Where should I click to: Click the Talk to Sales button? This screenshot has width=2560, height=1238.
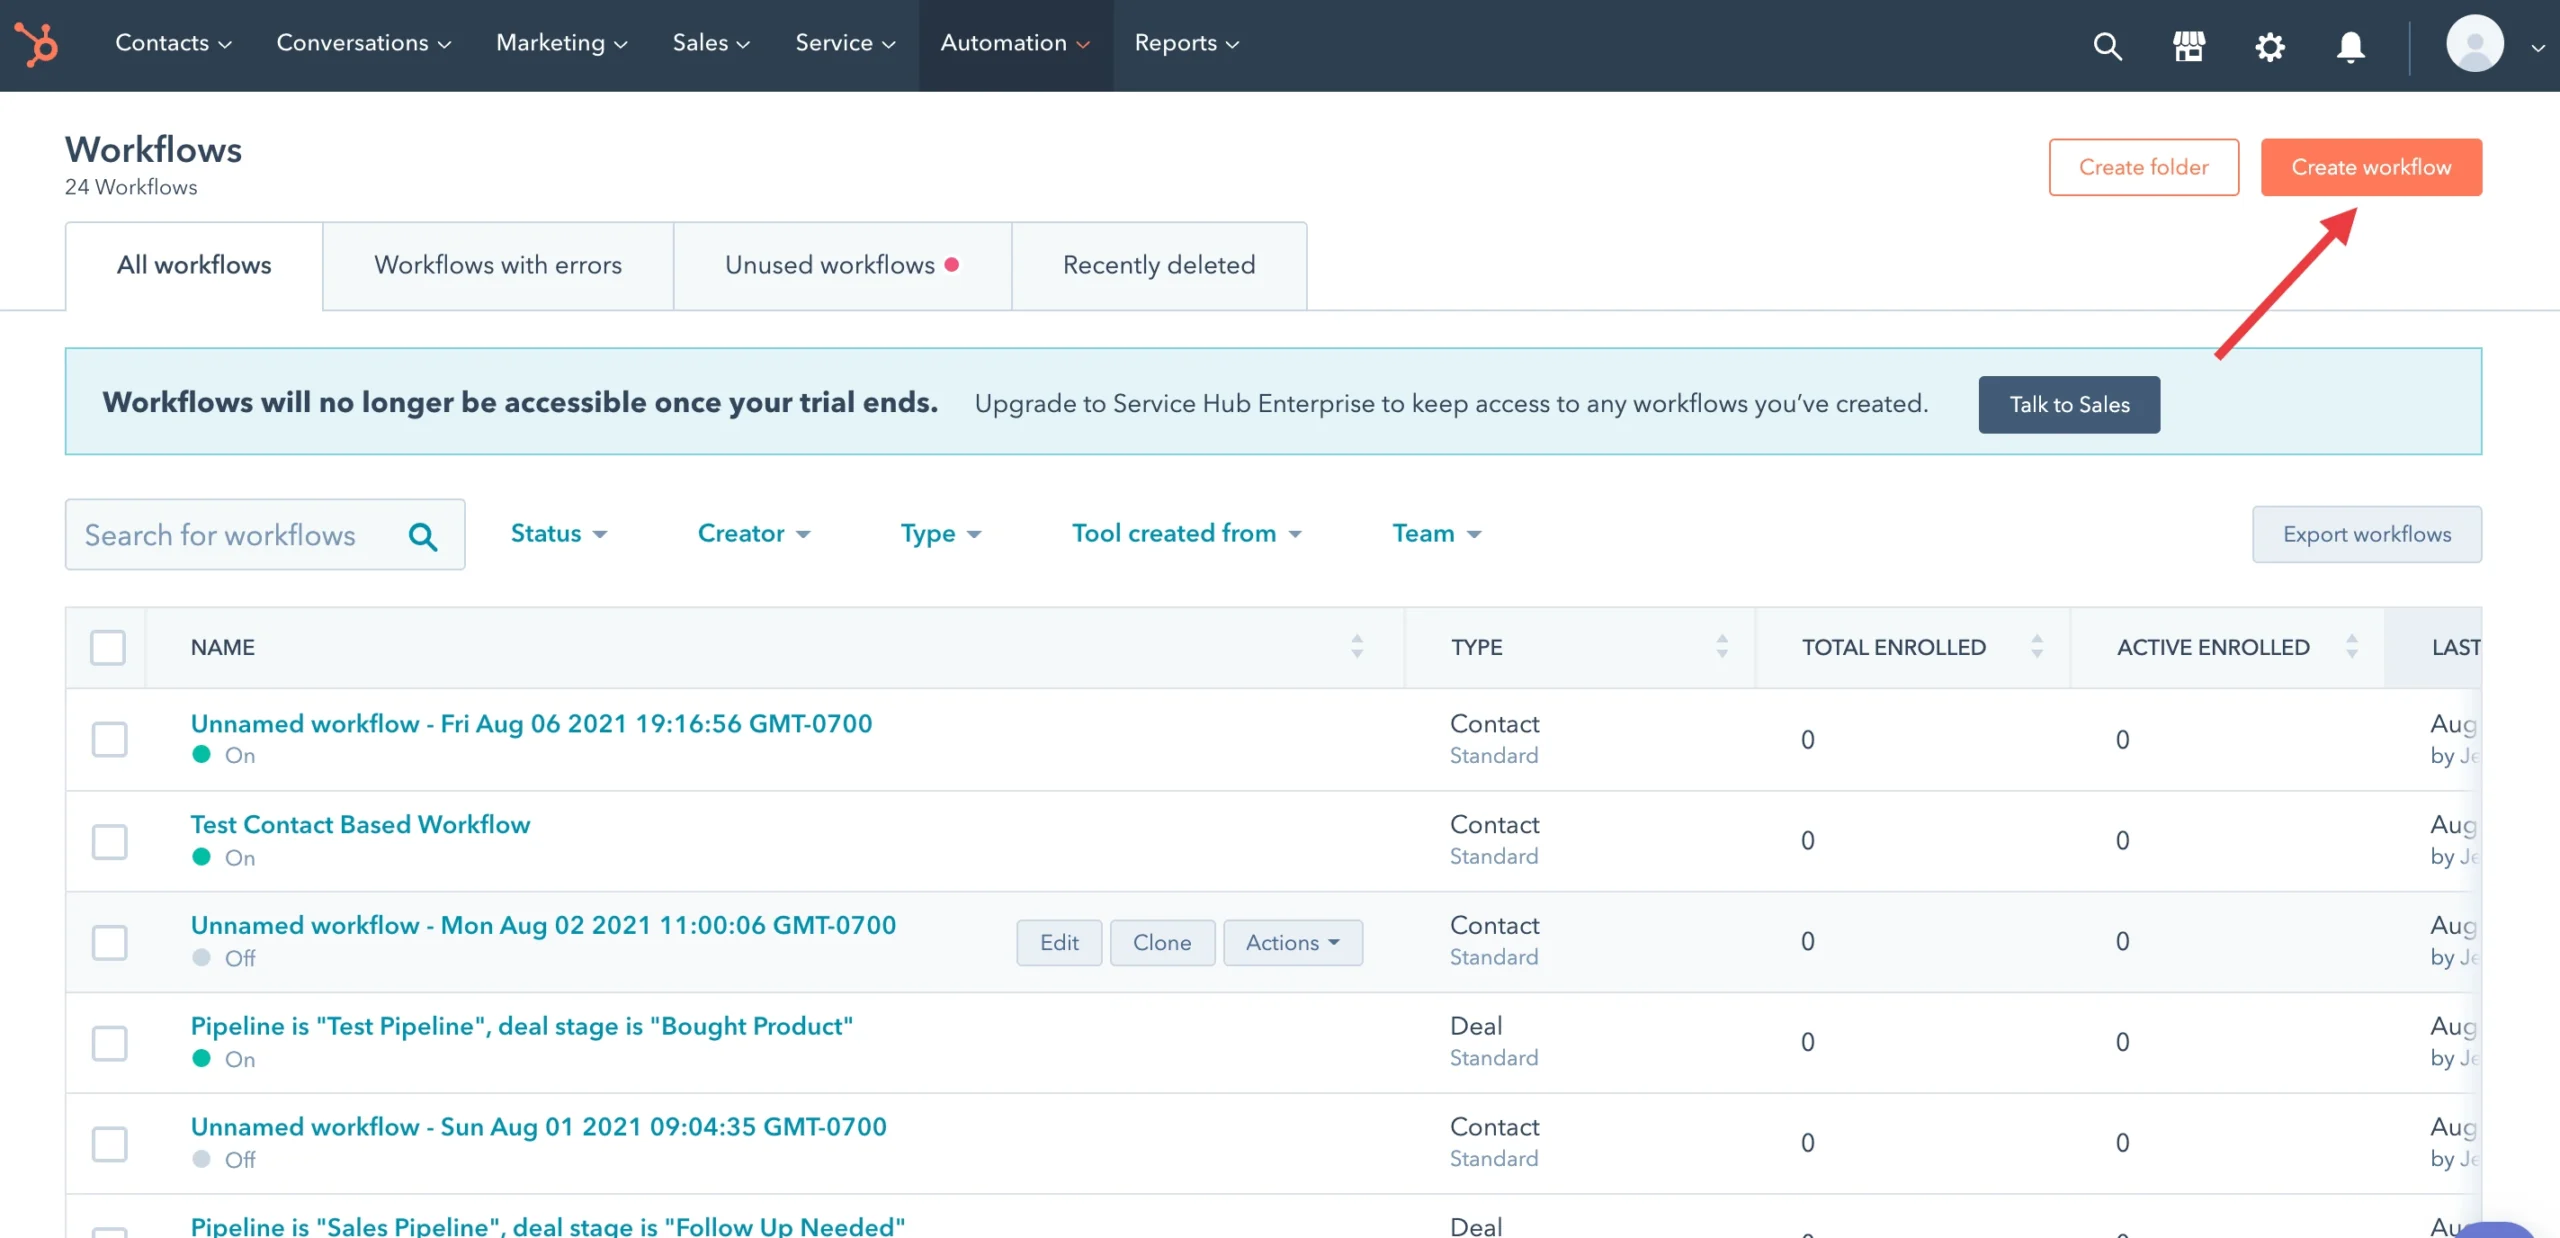2068,404
